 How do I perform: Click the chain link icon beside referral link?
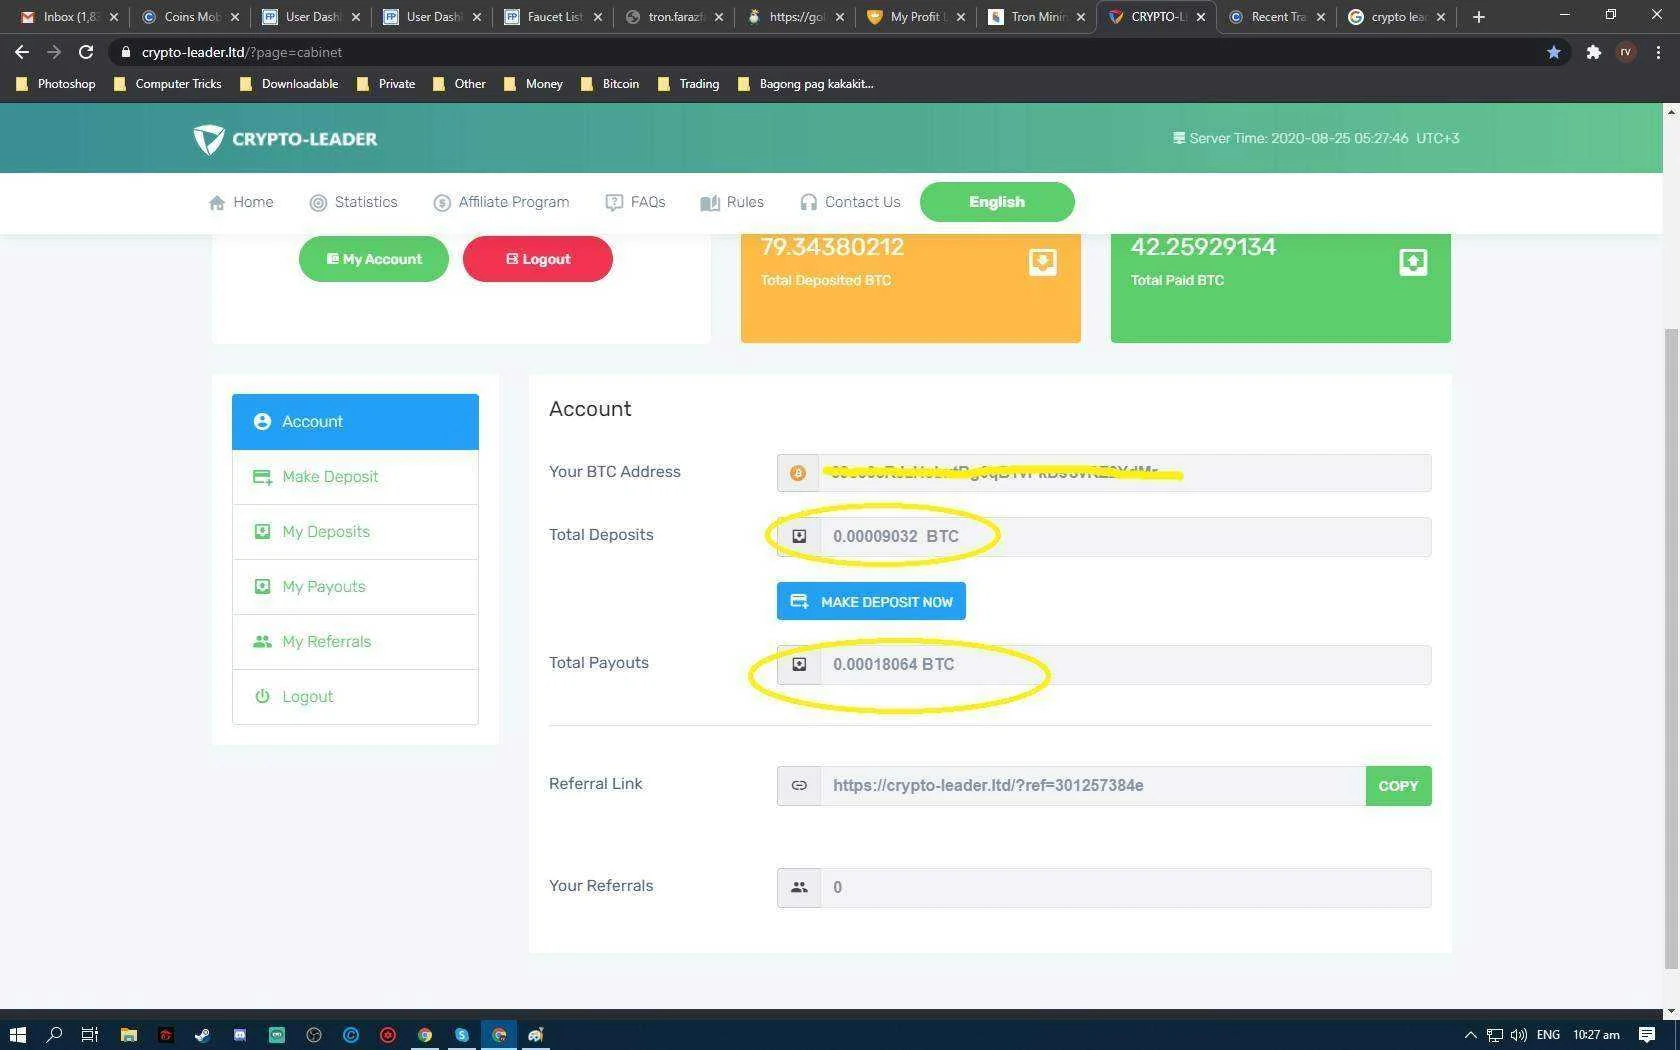click(x=799, y=786)
